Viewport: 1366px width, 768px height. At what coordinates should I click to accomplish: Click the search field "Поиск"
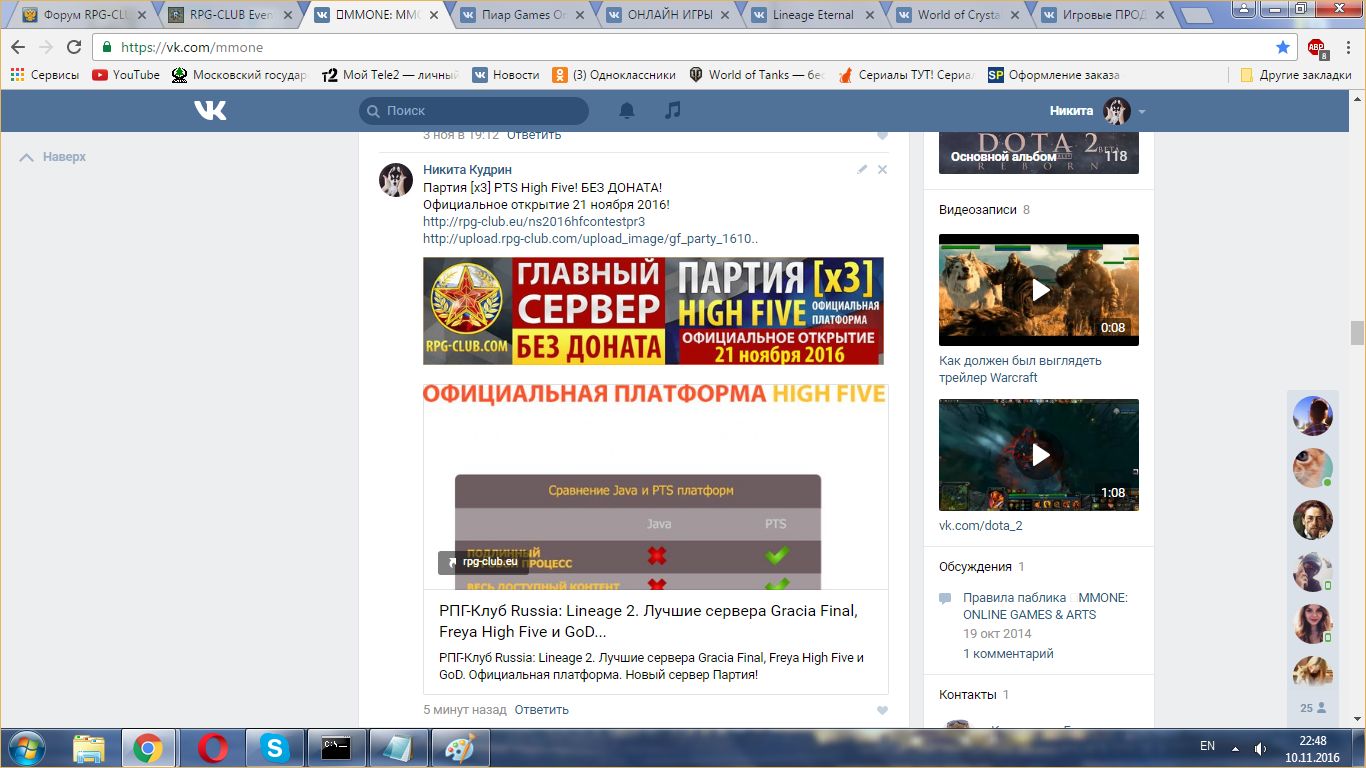[474, 111]
